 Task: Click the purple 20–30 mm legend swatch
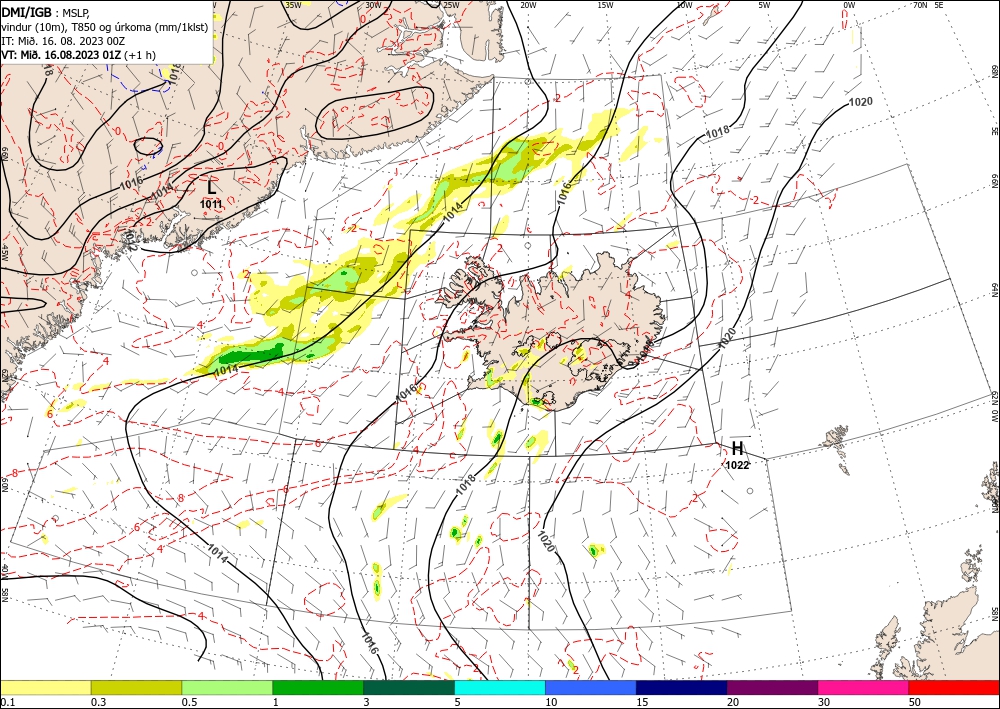coord(772,687)
